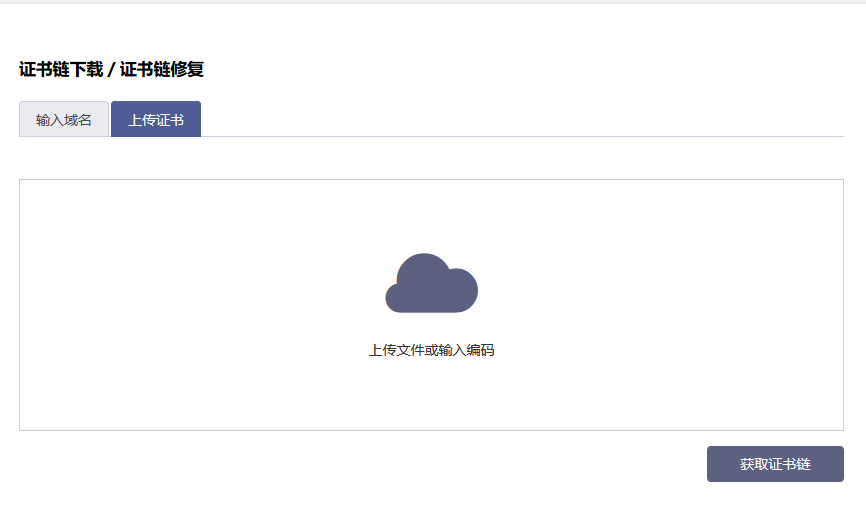
Task: Click the cloud upload icon
Action: click(431, 284)
